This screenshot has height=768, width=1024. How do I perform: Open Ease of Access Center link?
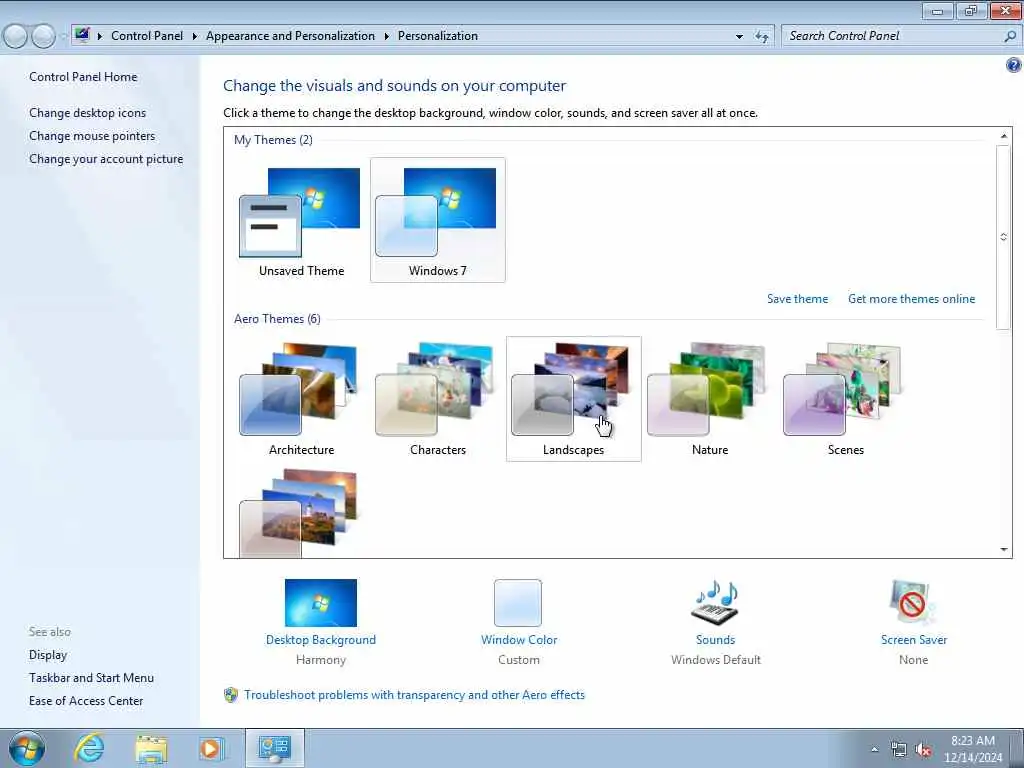(x=86, y=701)
